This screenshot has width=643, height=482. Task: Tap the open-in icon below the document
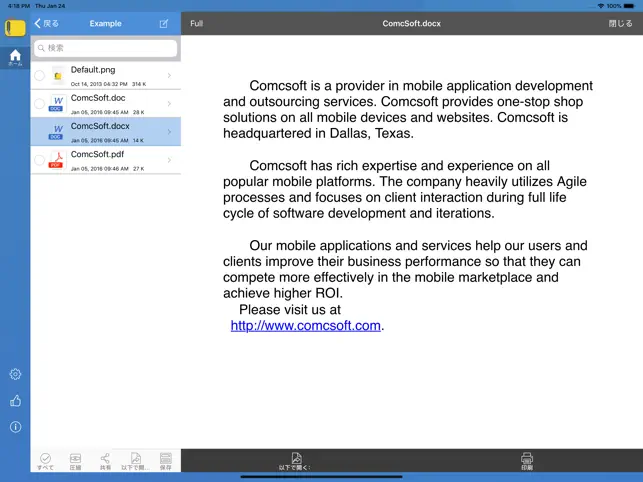point(296,461)
